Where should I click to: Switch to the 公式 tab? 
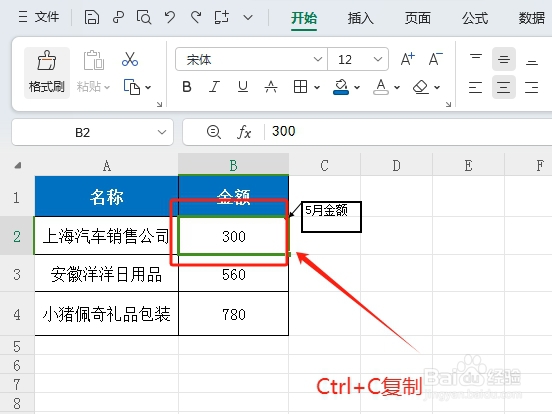[475, 18]
